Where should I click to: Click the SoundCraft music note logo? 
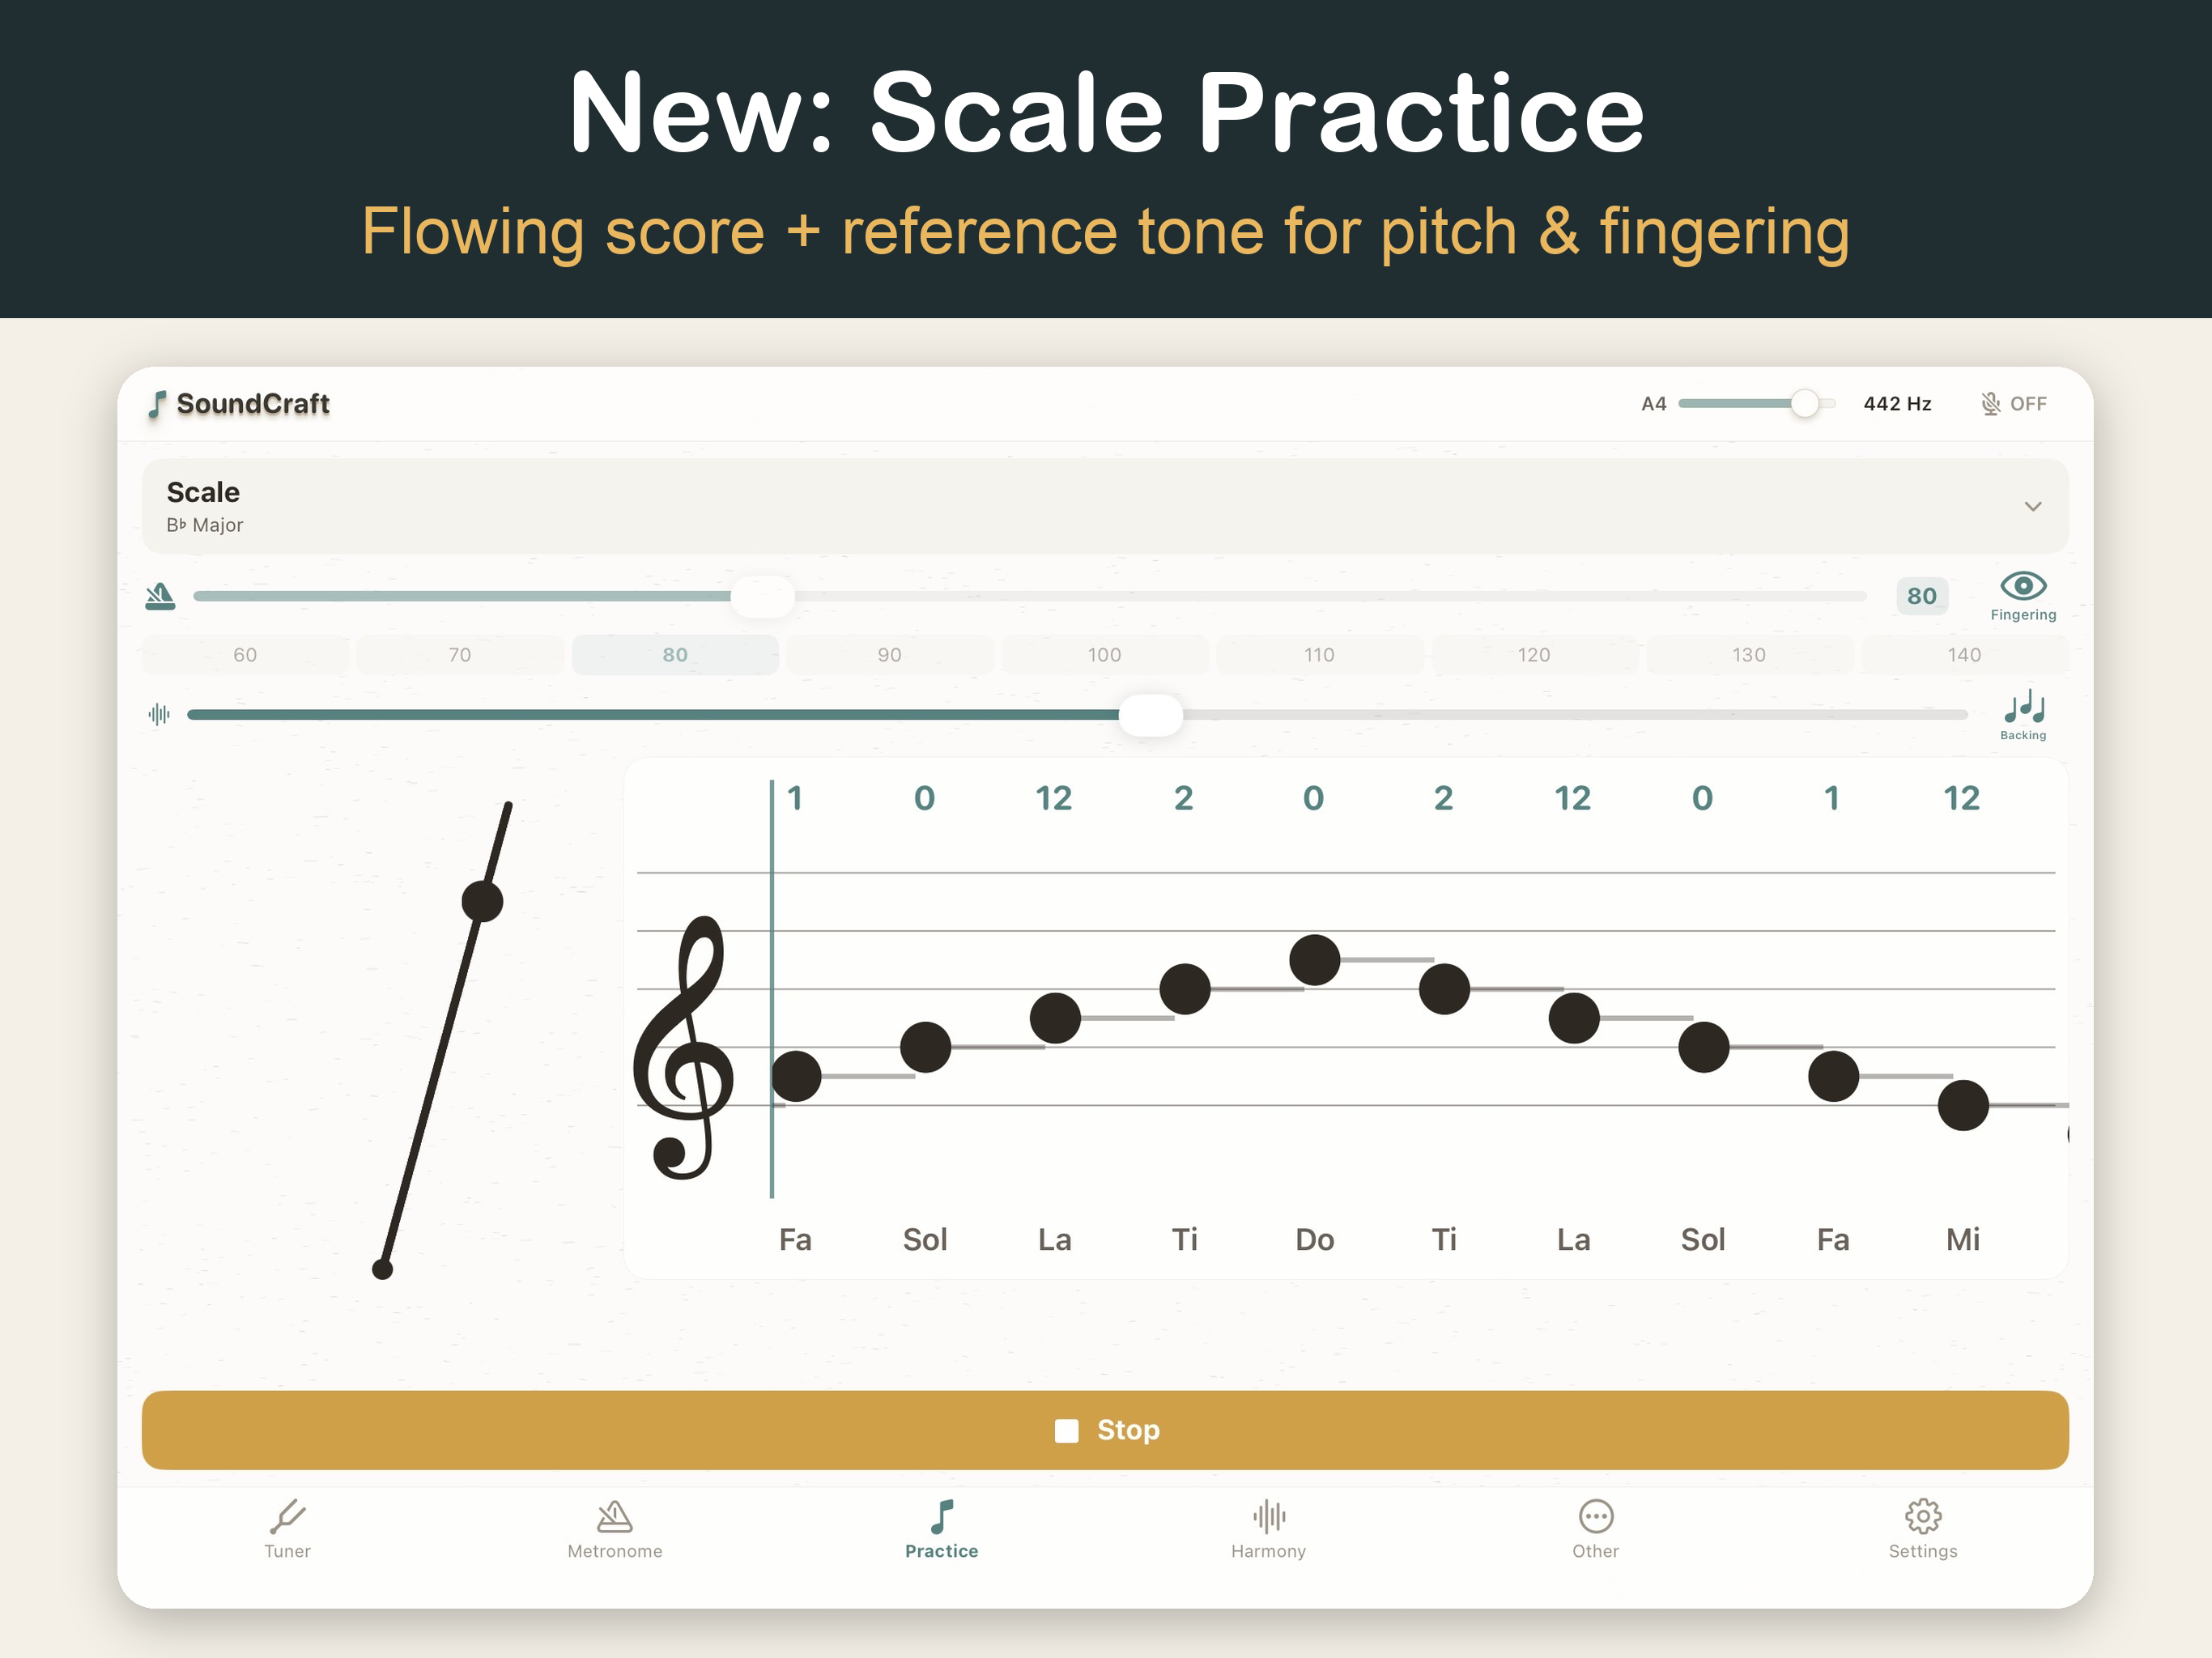157,404
